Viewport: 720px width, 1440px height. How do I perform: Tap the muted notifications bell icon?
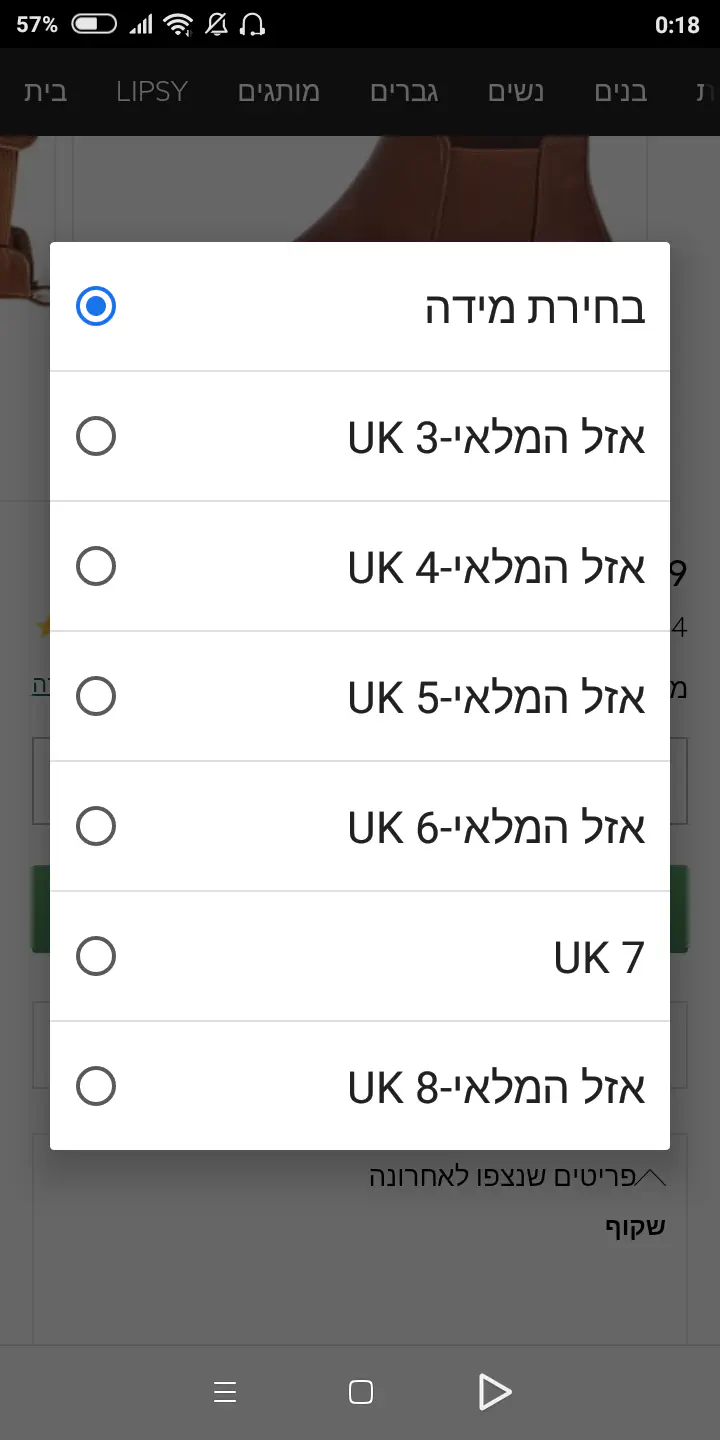point(216,24)
